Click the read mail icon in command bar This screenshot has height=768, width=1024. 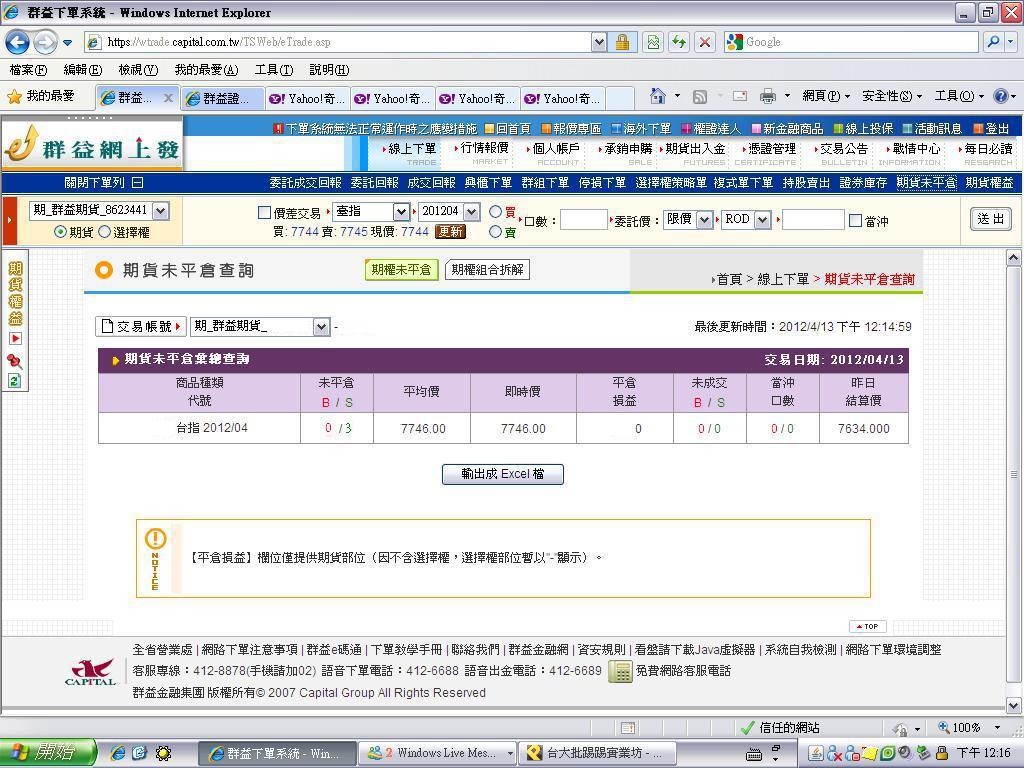(x=739, y=97)
